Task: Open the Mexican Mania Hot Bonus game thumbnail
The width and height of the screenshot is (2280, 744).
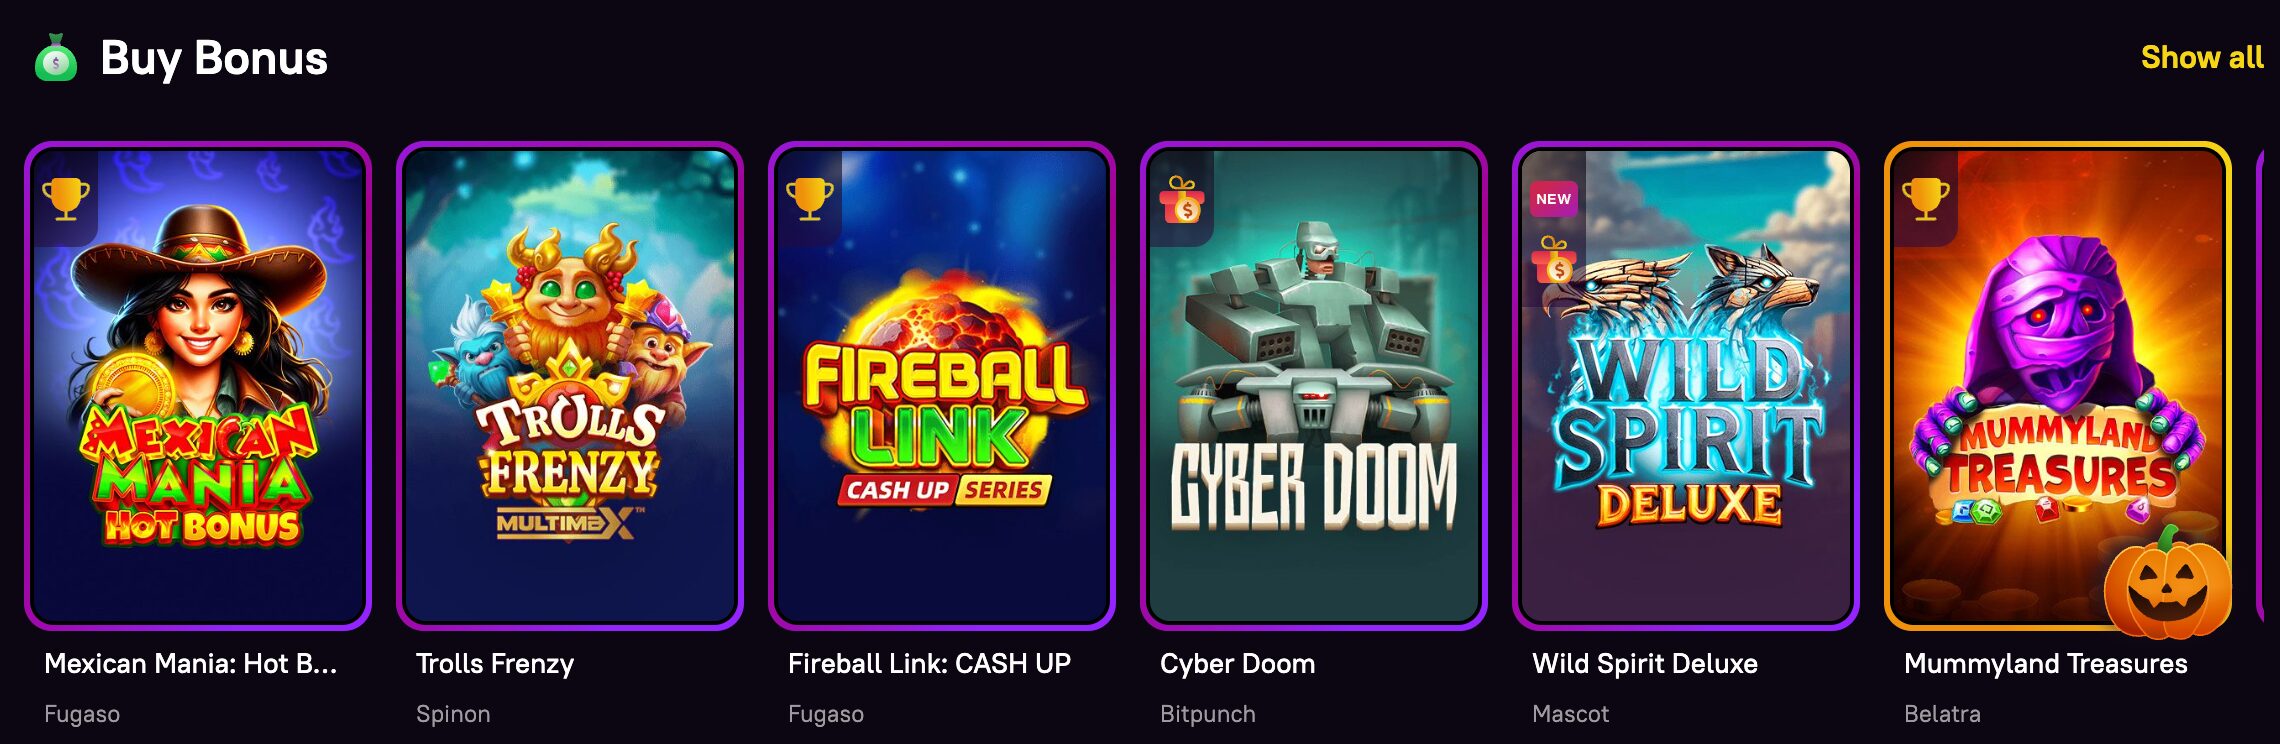Action: pos(198,386)
